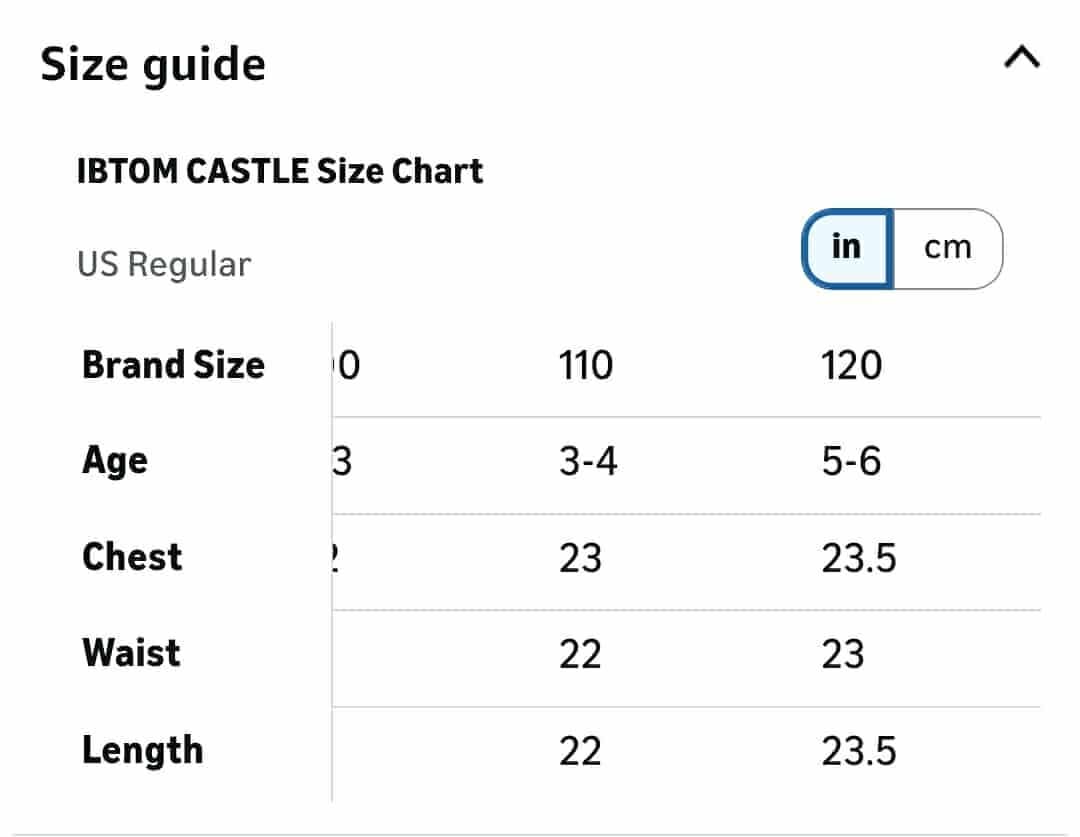The height and width of the screenshot is (837, 1080).
Task: Select brand size 120 column
Action: click(851, 365)
